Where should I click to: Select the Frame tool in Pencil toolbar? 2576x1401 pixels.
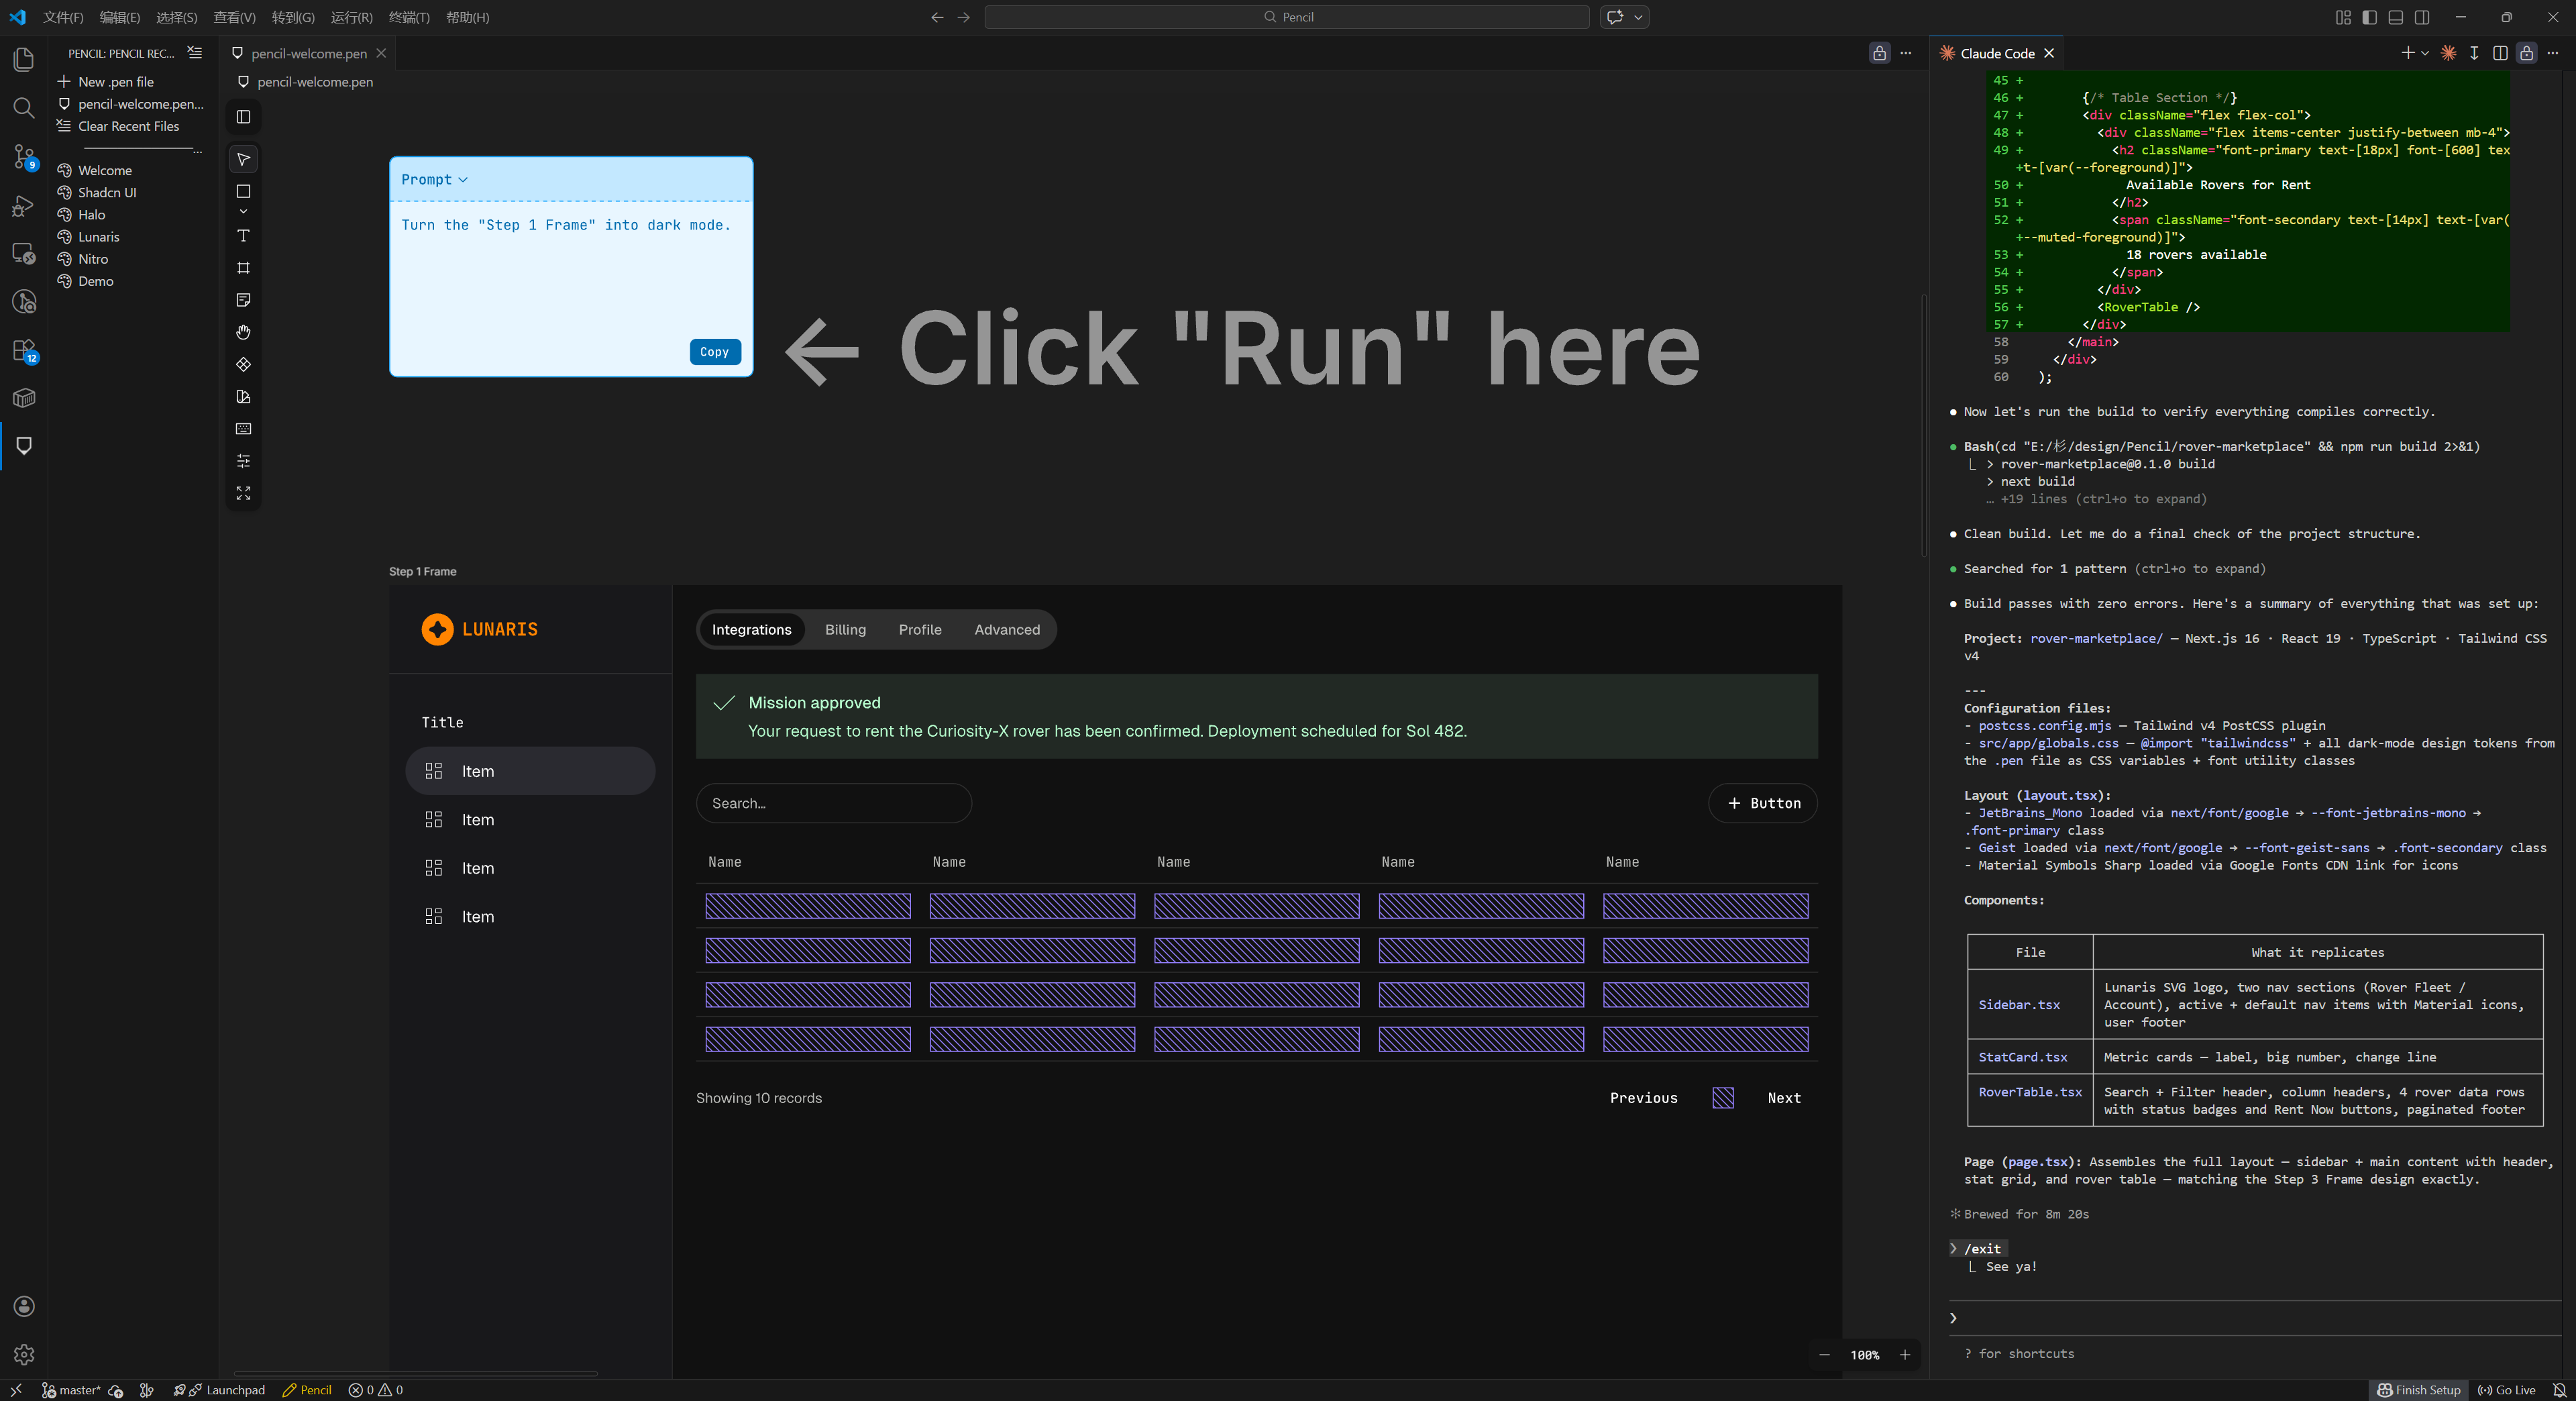point(243,268)
